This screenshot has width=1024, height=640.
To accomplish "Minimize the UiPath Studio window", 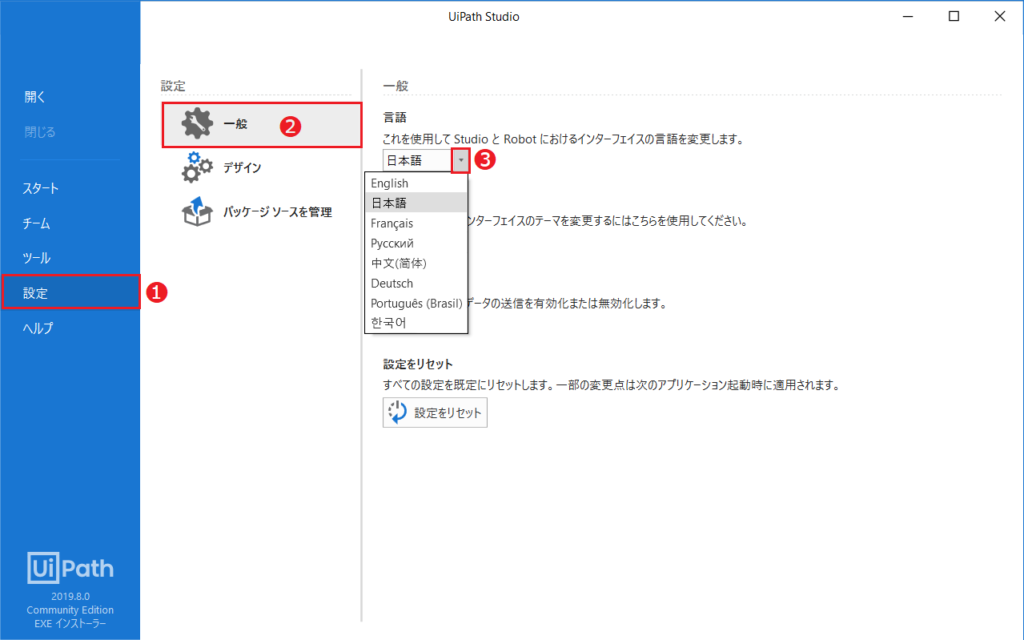I will coord(908,16).
